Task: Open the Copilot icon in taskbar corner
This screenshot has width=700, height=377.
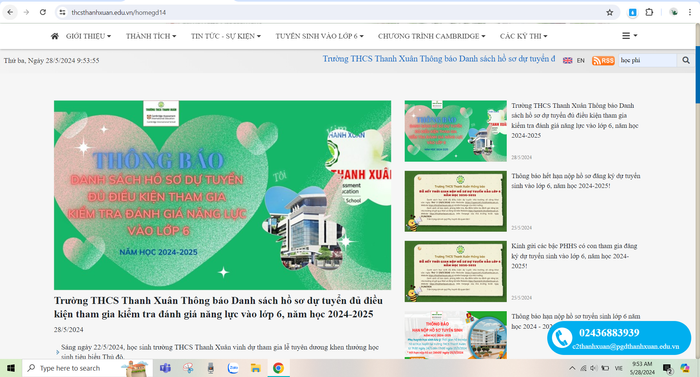Action: click(685, 368)
